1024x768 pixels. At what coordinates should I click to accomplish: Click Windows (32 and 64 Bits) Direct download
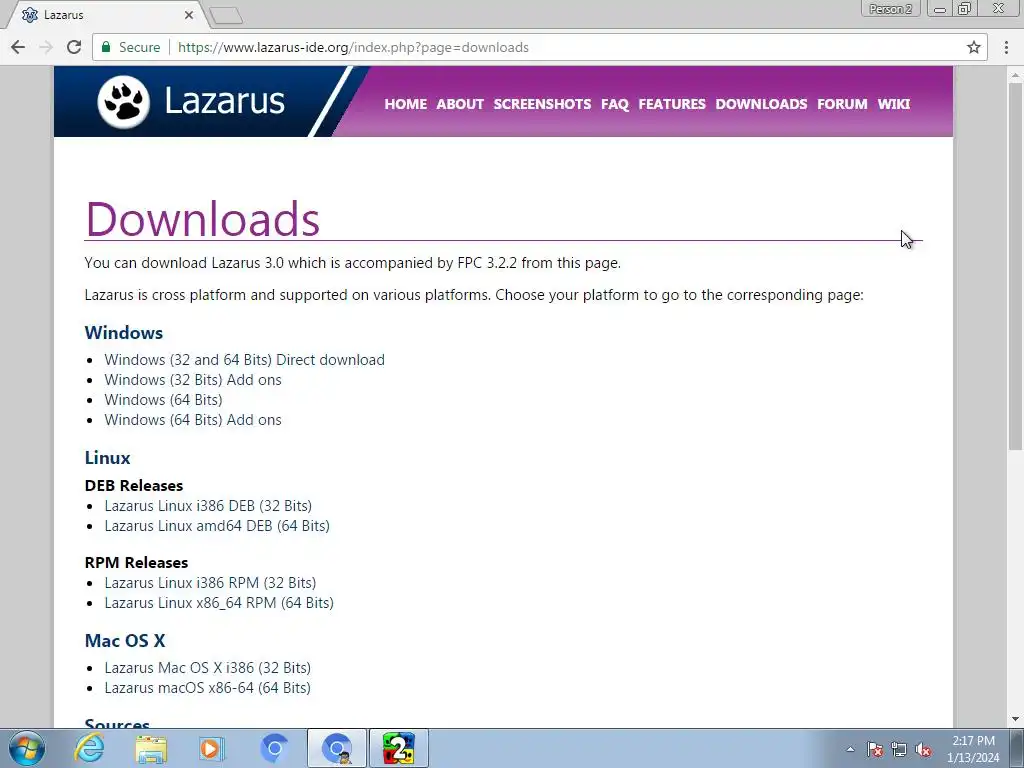244,360
